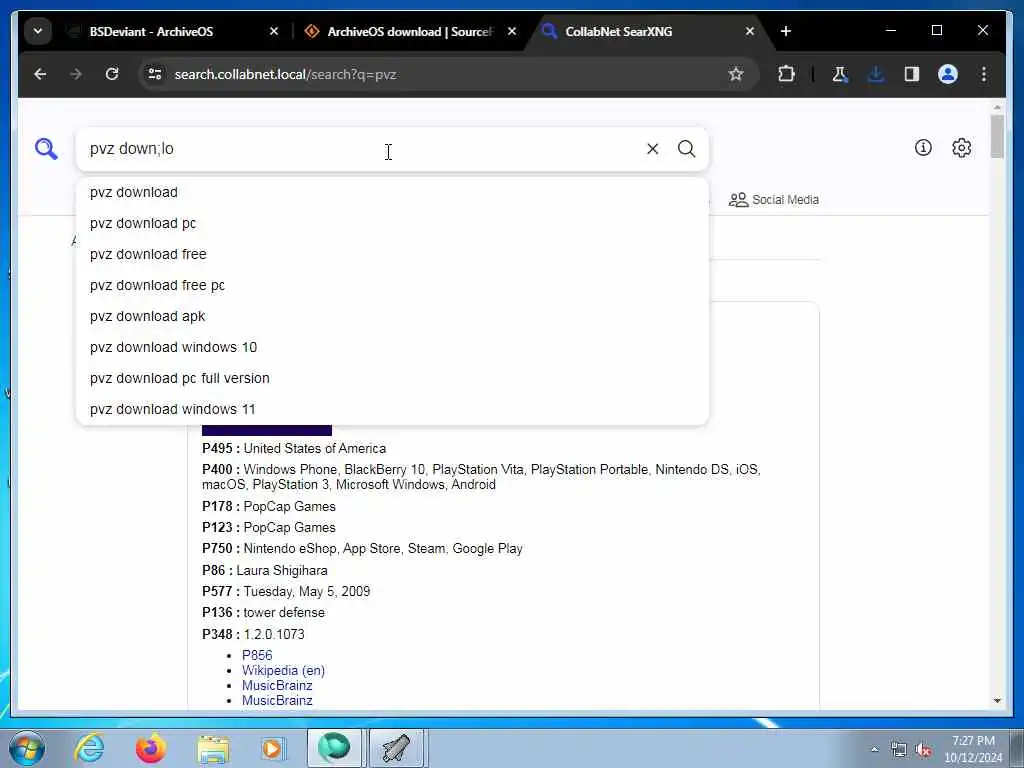This screenshot has width=1024, height=768.
Task: Launch Firefox from taskbar
Action: pyautogui.click(x=151, y=748)
